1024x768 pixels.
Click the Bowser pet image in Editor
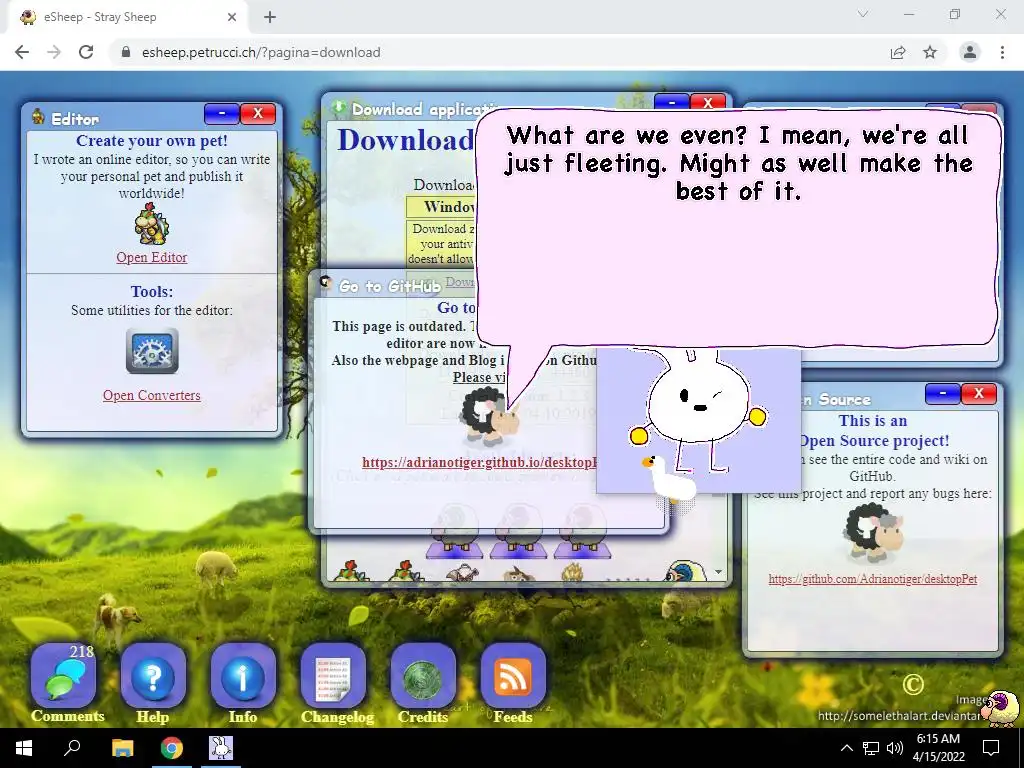tap(152, 224)
